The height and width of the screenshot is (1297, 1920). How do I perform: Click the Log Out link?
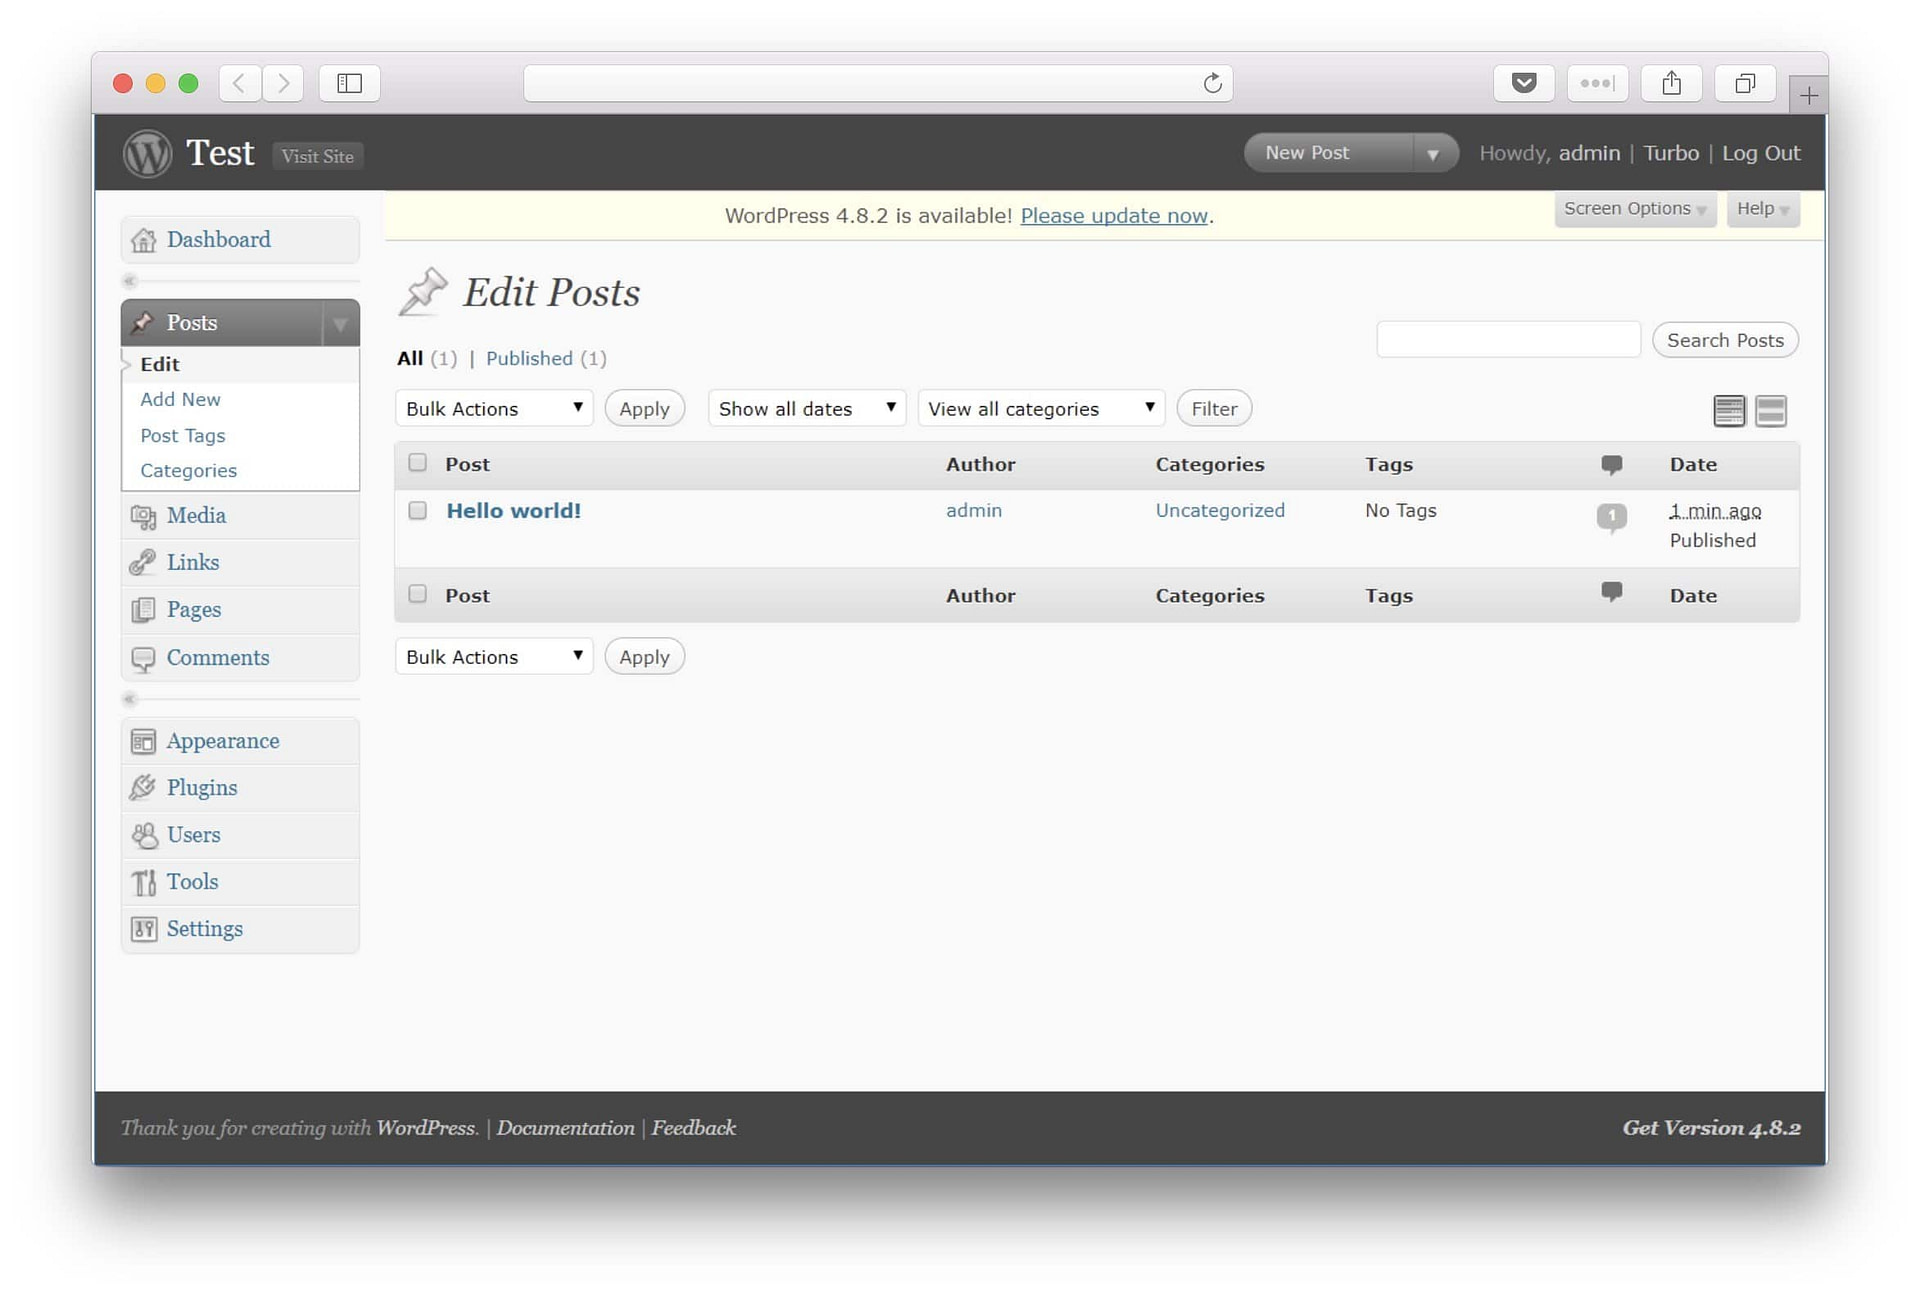click(x=1761, y=153)
